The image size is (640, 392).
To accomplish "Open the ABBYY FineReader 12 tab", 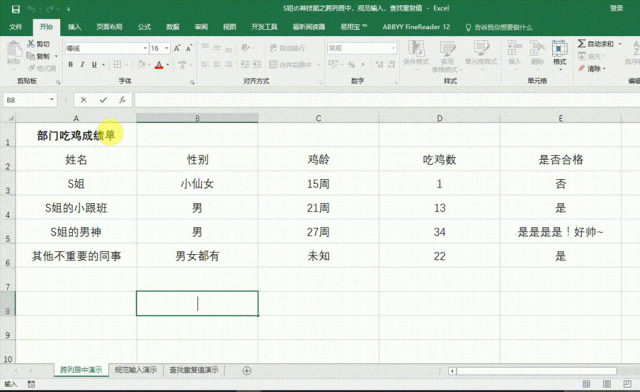I will click(416, 27).
